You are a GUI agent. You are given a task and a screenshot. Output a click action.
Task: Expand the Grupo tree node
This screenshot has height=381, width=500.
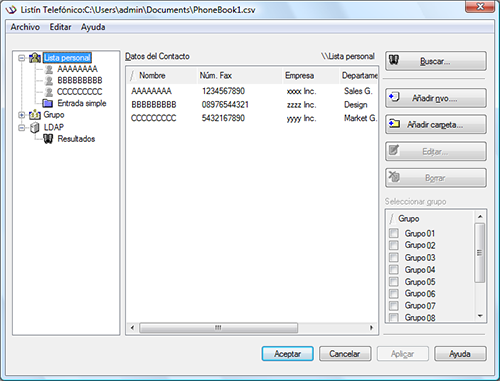[x=22, y=115]
